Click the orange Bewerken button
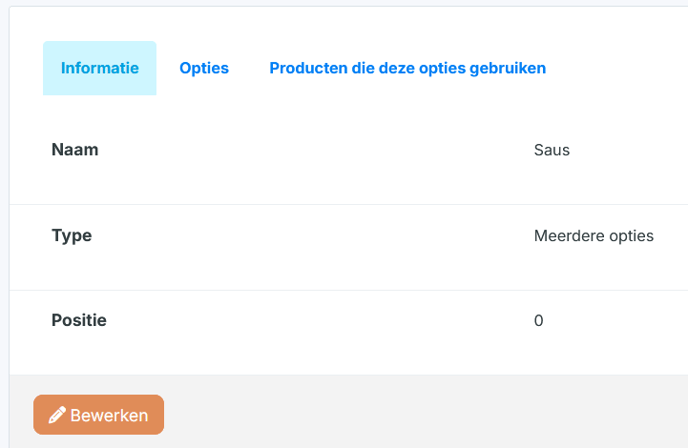Viewport: 688px width, 448px height. click(99, 415)
